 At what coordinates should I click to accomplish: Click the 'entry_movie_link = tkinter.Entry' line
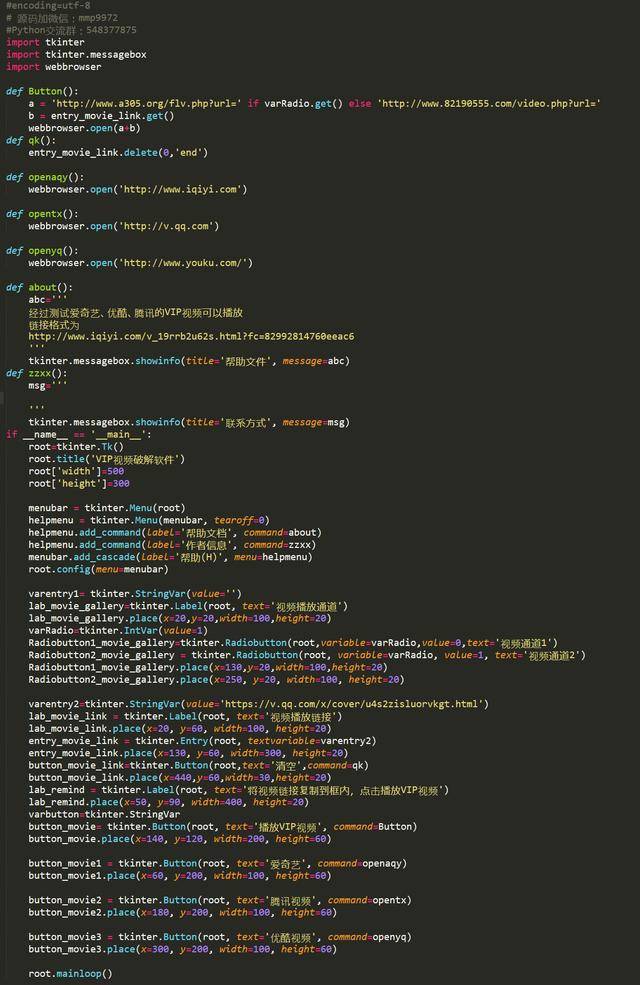coord(202,741)
